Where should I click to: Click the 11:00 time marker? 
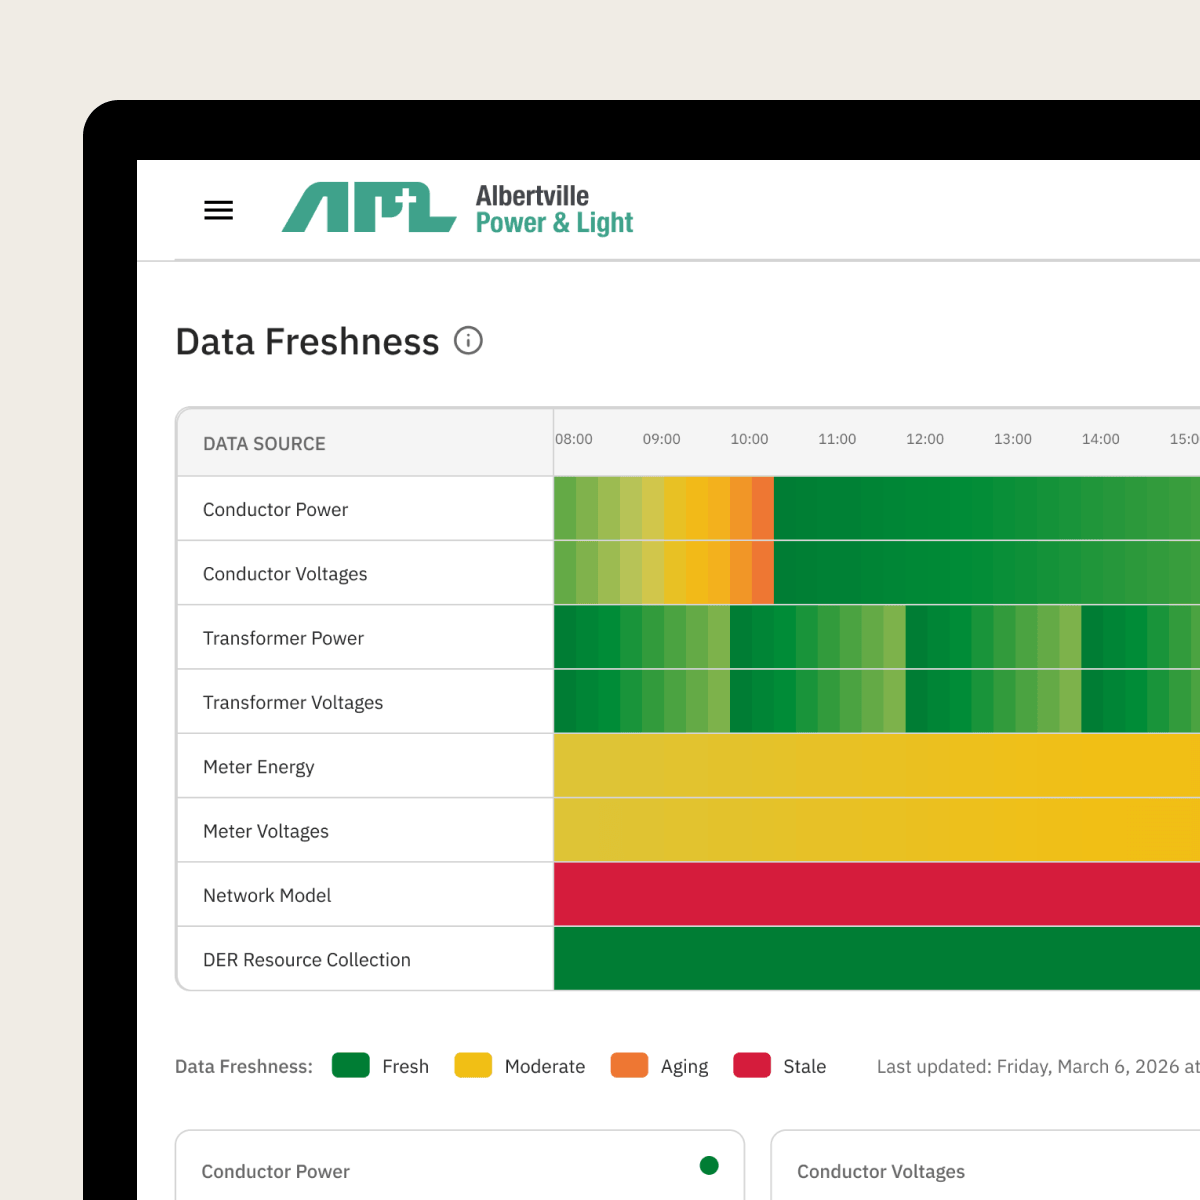837,439
